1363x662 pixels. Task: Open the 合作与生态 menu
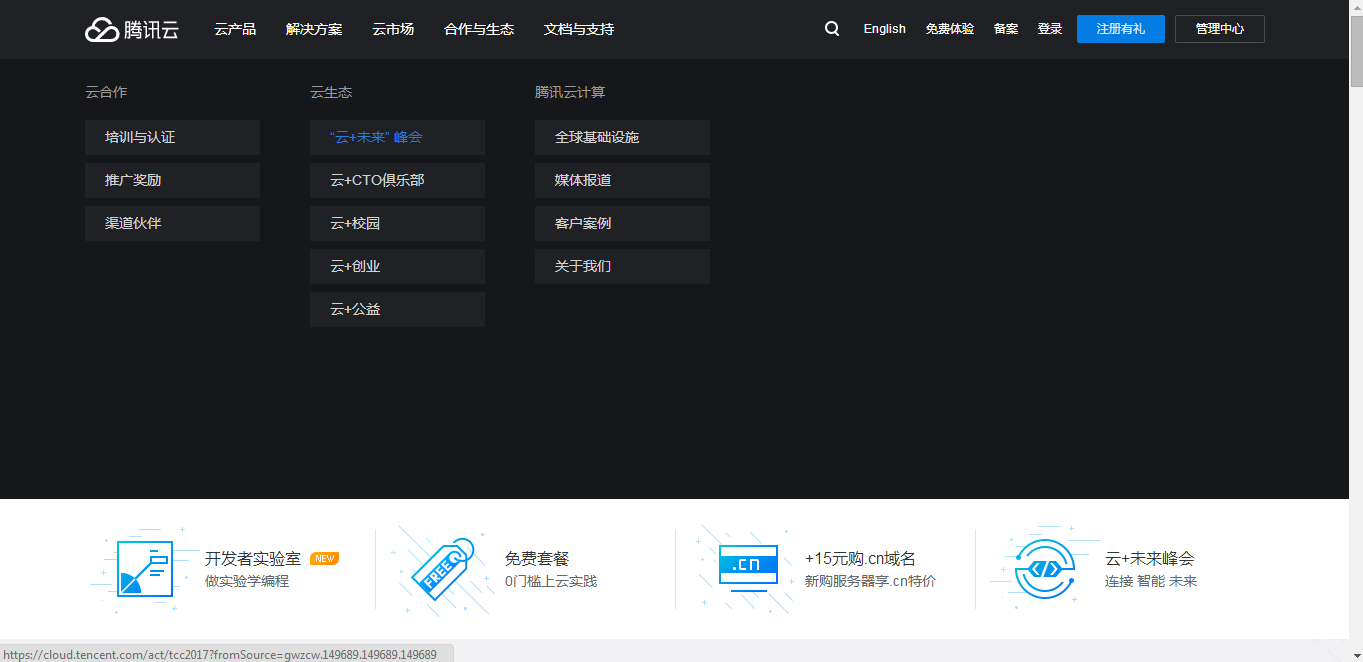click(479, 29)
